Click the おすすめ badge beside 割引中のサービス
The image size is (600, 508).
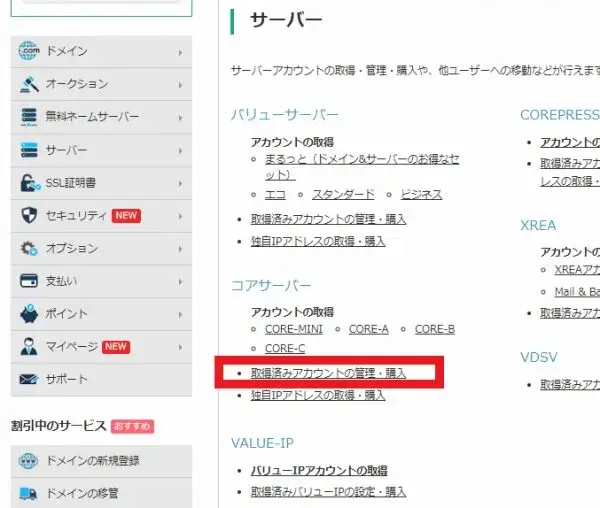[x=132, y=426]
